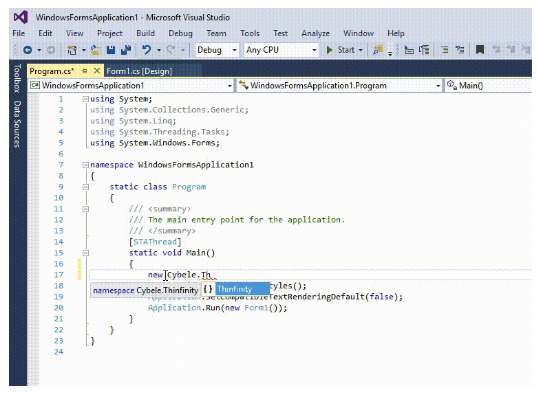Image resolution: width=537 pixels, height=393 pixels.
Task: Open the File menu
Action: [x=18, y=33]
